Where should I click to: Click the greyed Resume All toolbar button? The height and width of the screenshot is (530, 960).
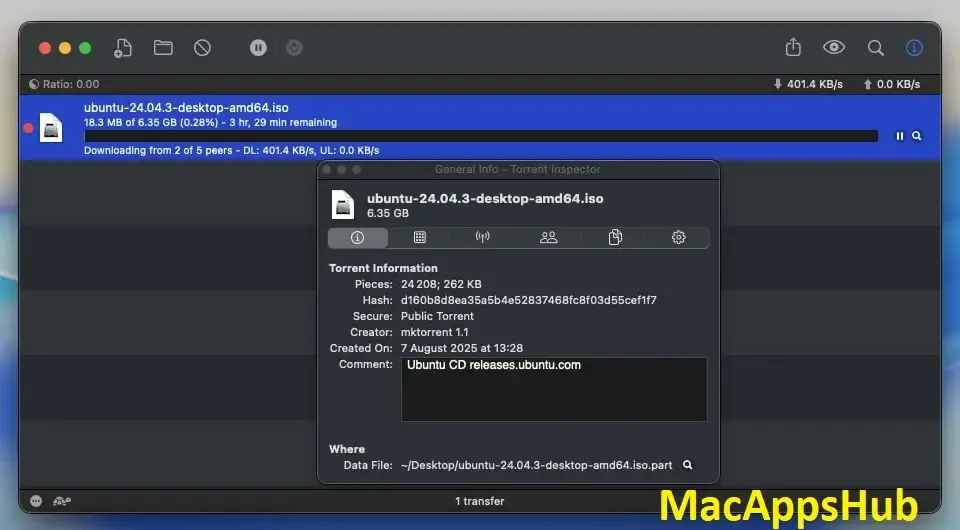294,48
